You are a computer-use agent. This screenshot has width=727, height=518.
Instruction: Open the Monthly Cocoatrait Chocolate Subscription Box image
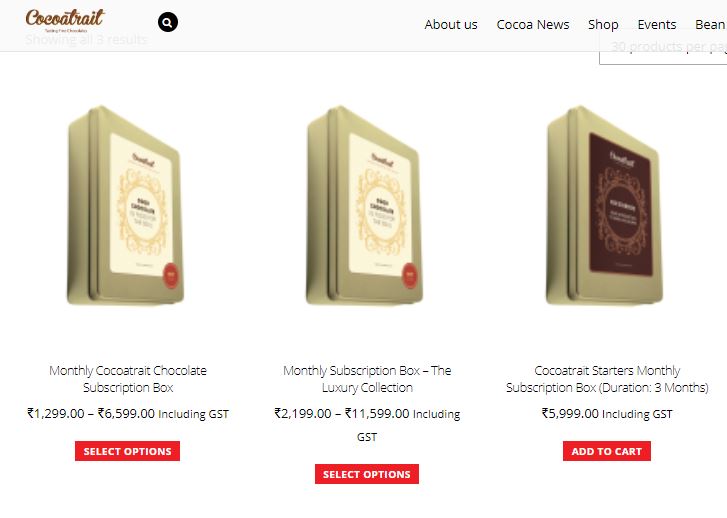tap(126, 206)
